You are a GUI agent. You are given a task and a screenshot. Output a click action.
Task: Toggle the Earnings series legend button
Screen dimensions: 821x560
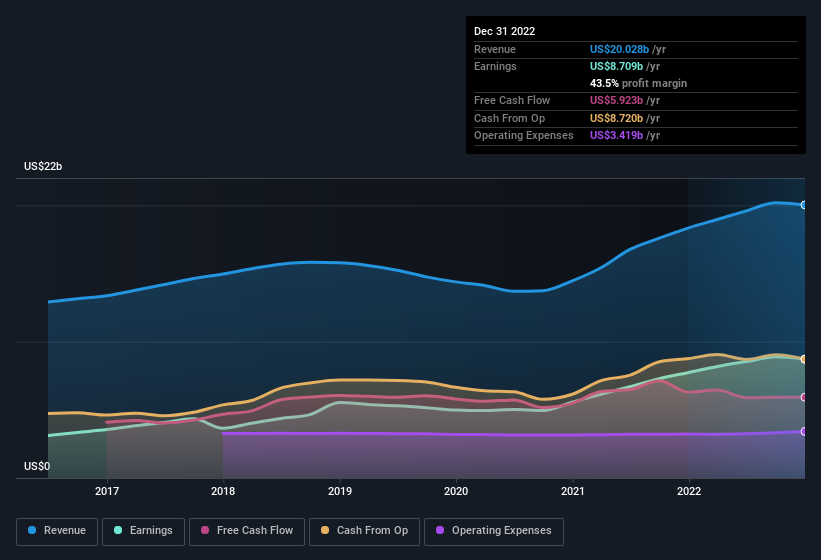click(x=143, y=531)
